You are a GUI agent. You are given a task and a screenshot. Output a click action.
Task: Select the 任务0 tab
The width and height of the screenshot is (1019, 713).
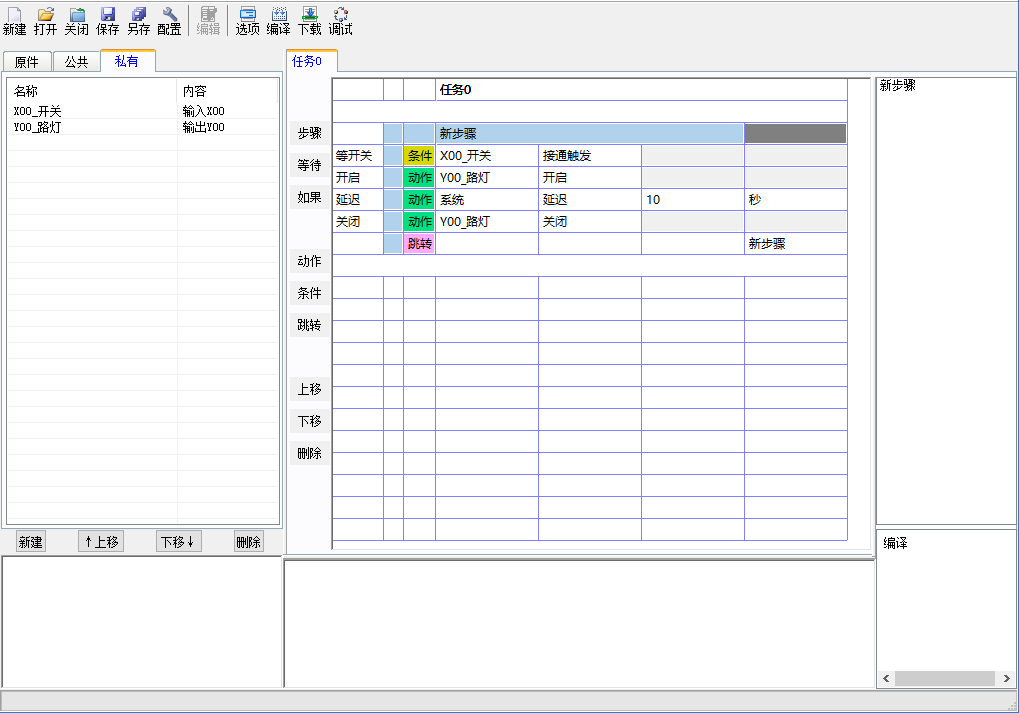[x=307, y=61]
